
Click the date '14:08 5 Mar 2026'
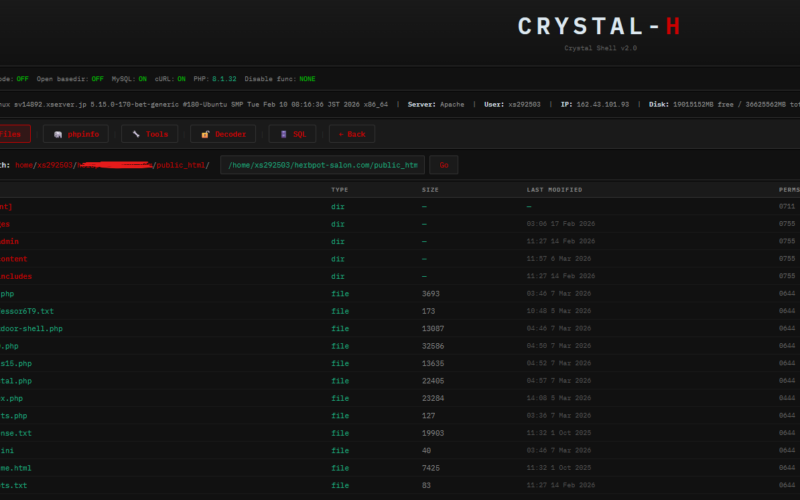[559, 398]
